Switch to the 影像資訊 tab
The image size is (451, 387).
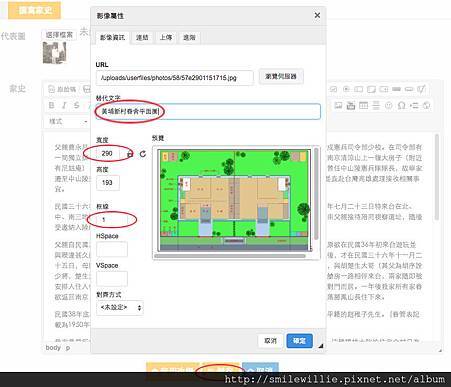[112, 37]
